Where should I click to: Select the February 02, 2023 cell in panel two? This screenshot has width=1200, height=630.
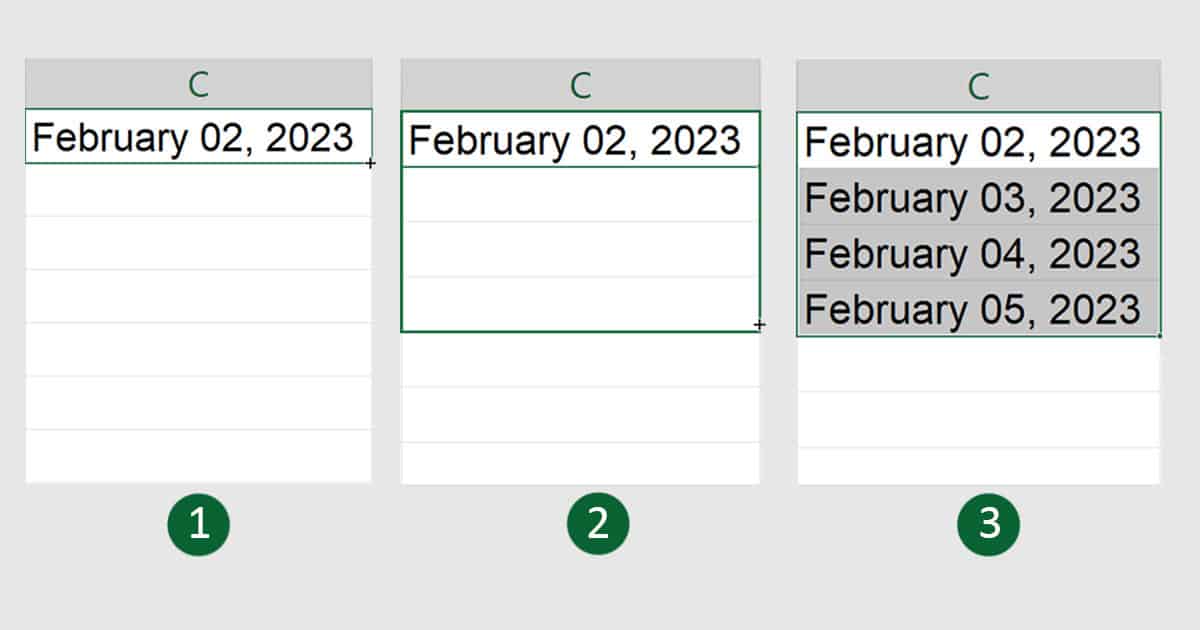[580, 141]
